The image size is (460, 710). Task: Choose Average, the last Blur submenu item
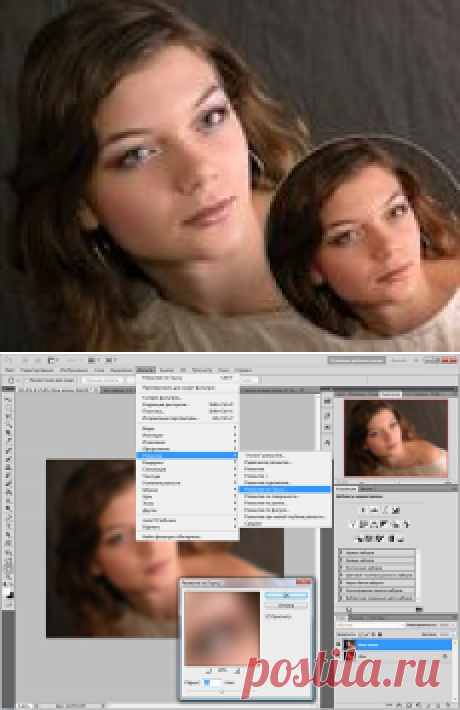point(285,523)
